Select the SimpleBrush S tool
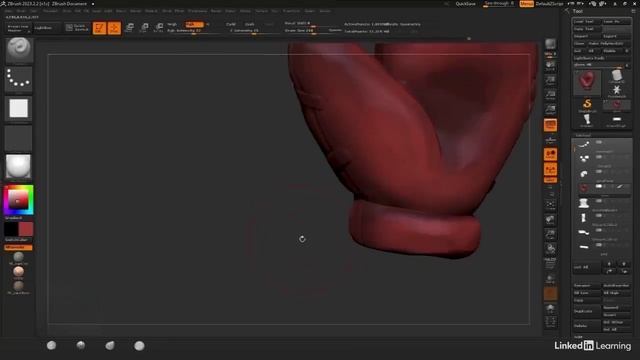The width and height of the screenshot is (640, 360). (x=587, y=105)
